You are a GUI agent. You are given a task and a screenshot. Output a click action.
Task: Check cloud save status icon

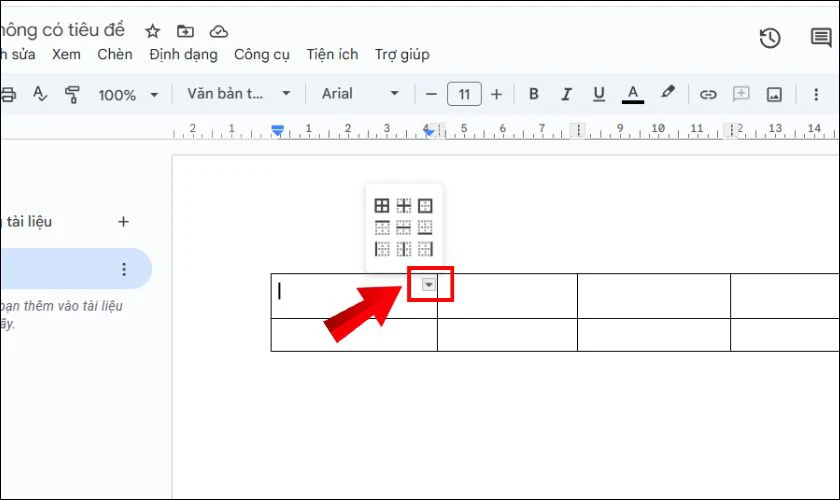[x=219, y=32]
